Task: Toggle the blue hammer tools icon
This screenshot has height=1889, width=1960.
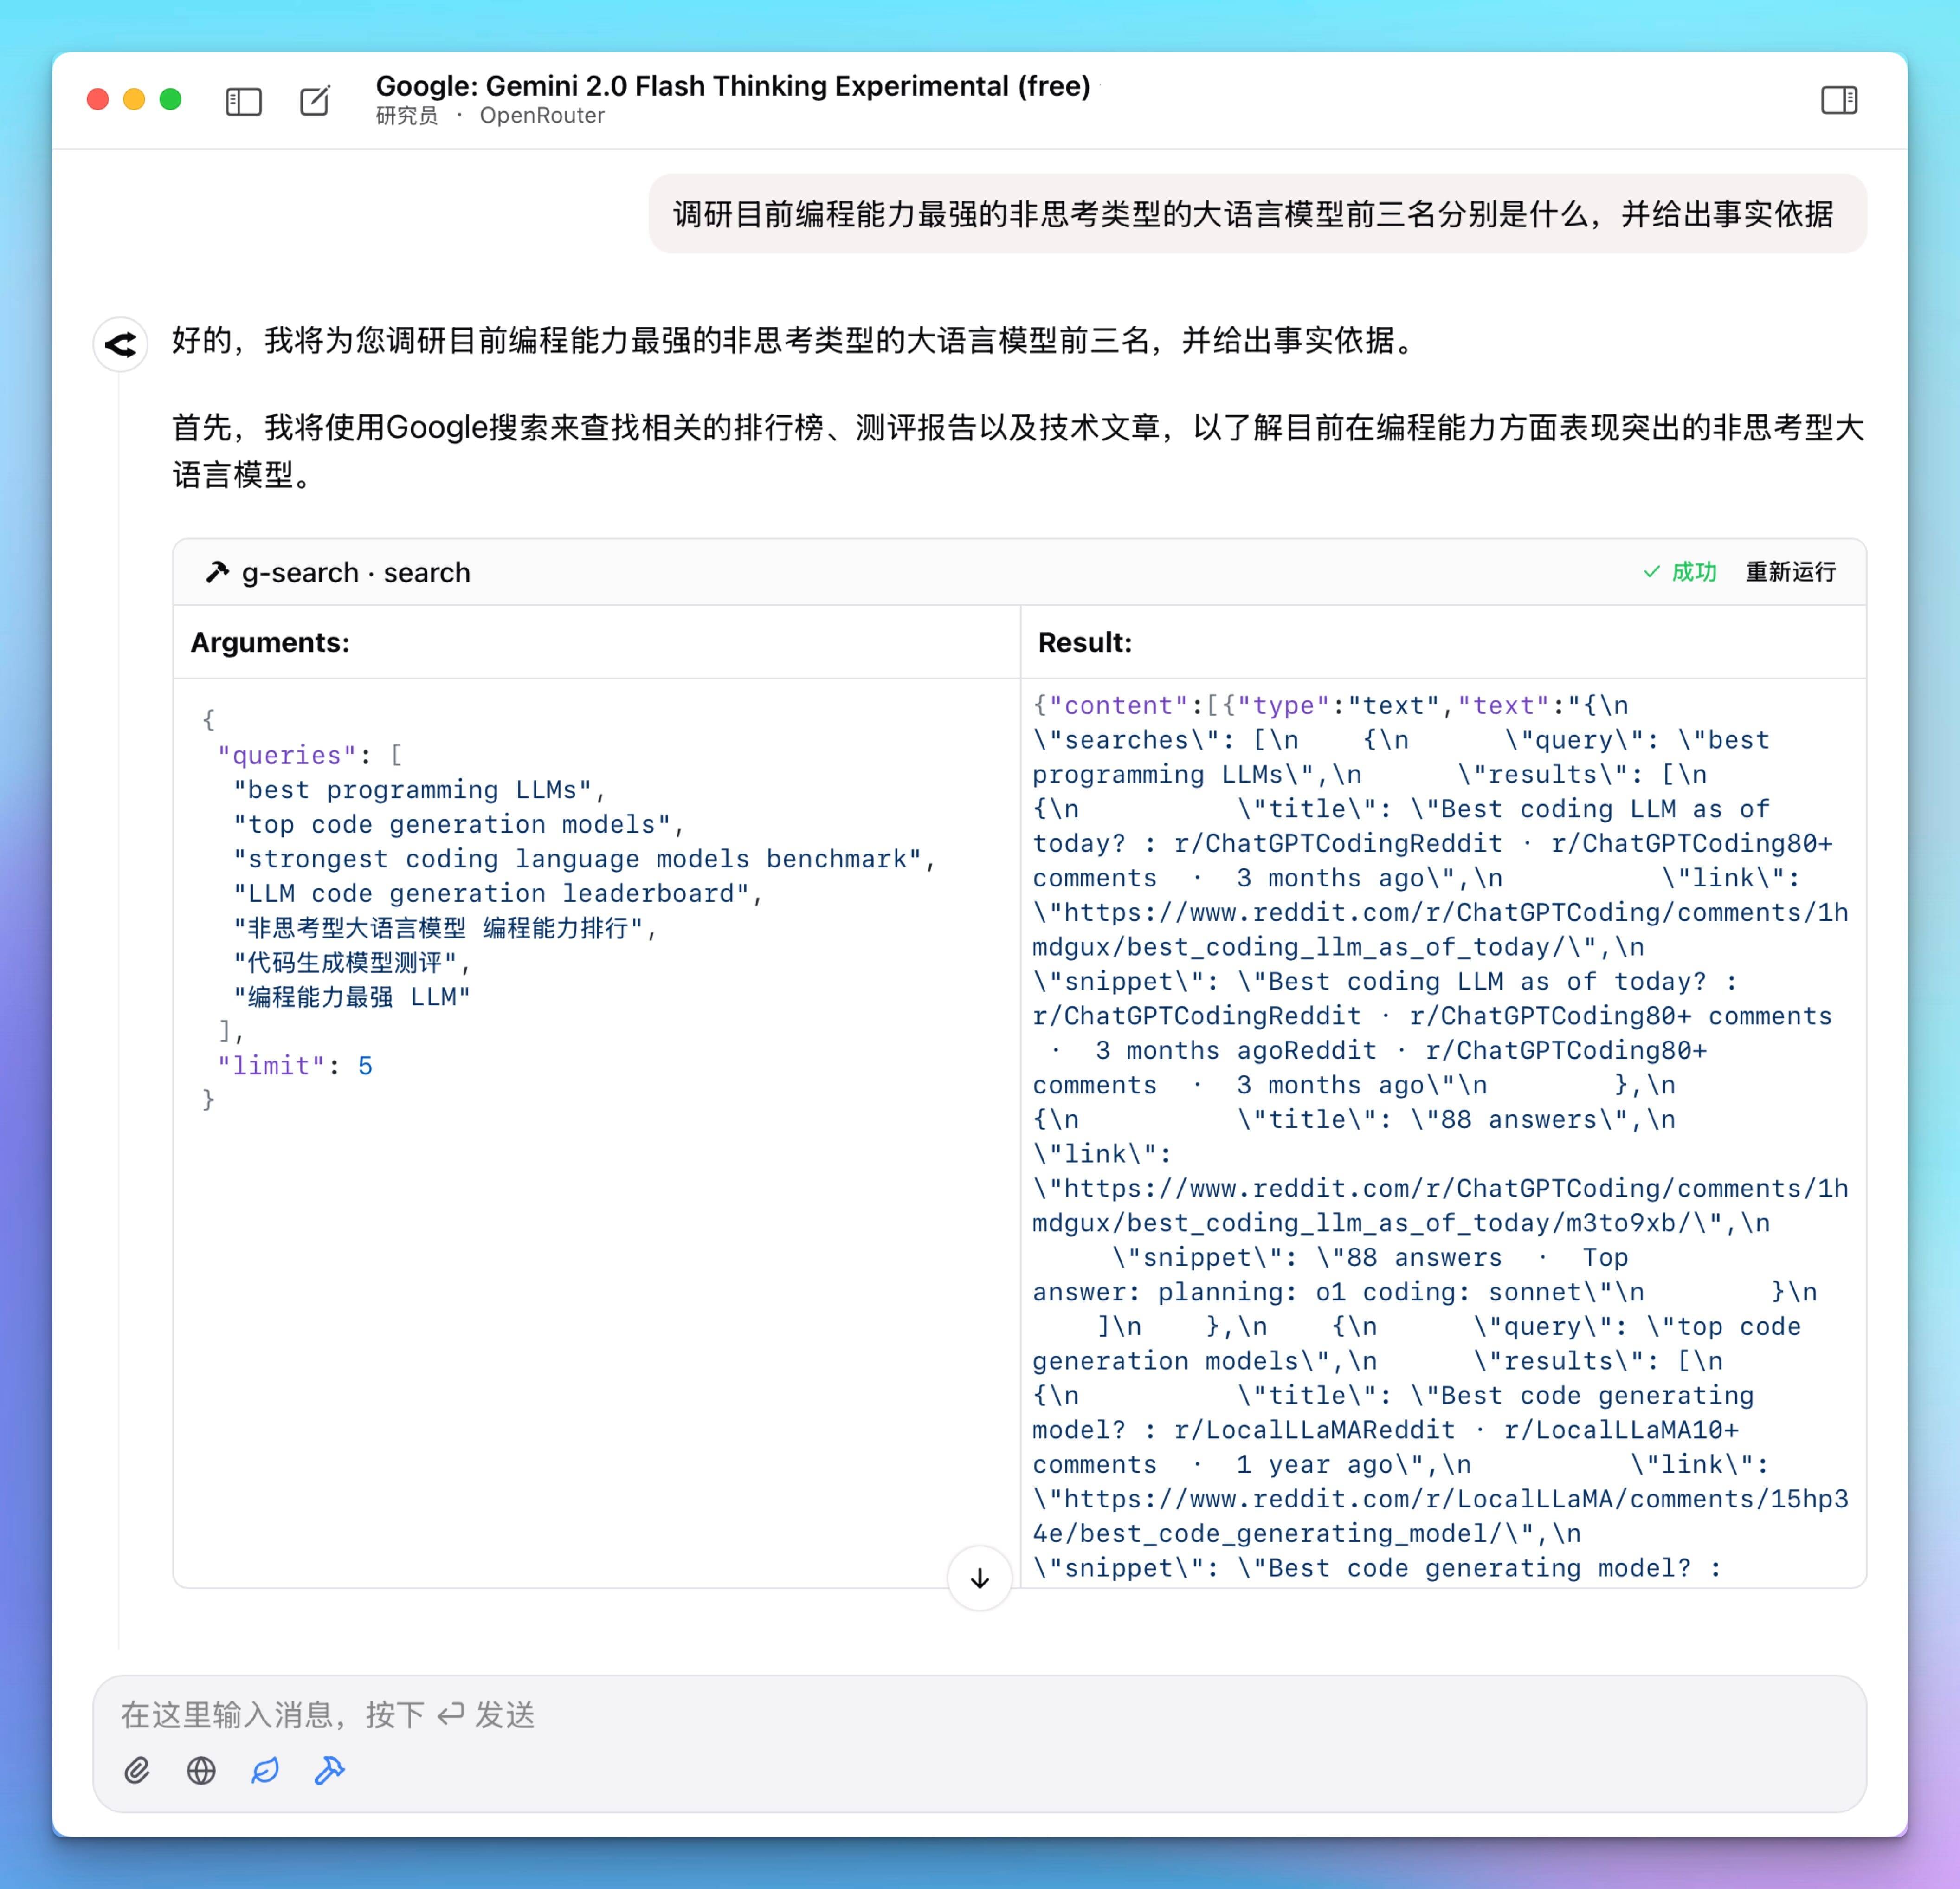Action: [x=329, y=1770]
